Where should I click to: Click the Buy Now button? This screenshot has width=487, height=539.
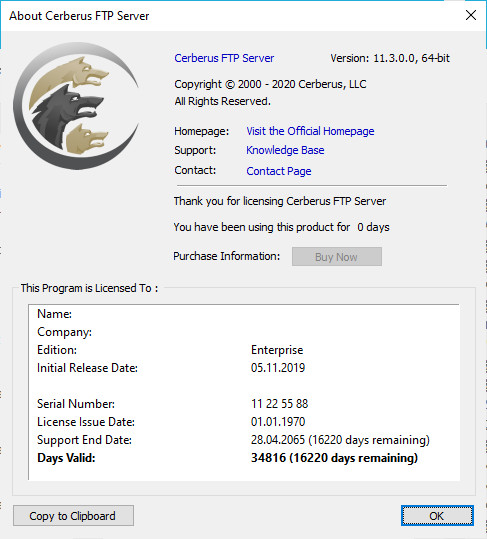coord(337,257)
